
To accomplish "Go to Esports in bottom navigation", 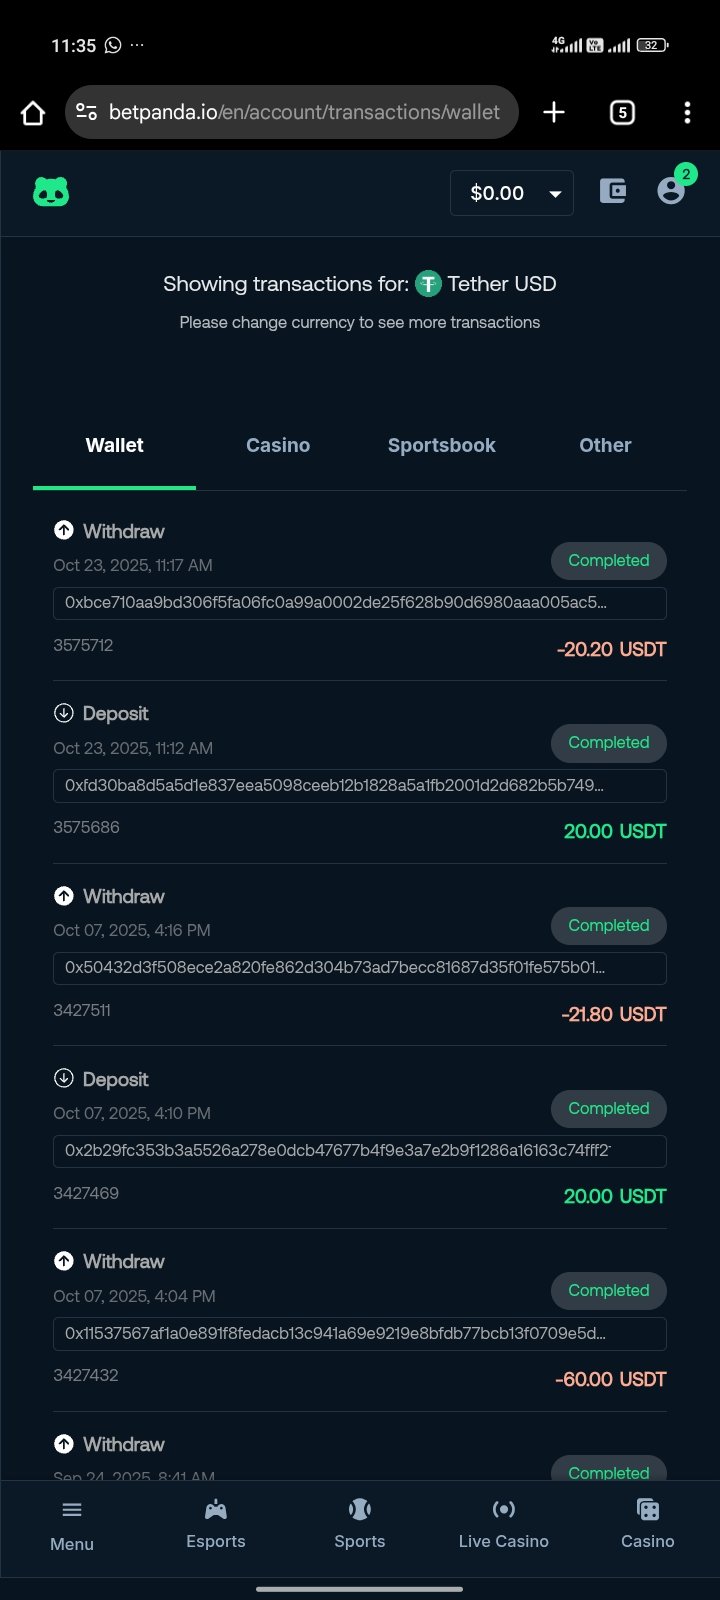I will [x=216, y=1524].
